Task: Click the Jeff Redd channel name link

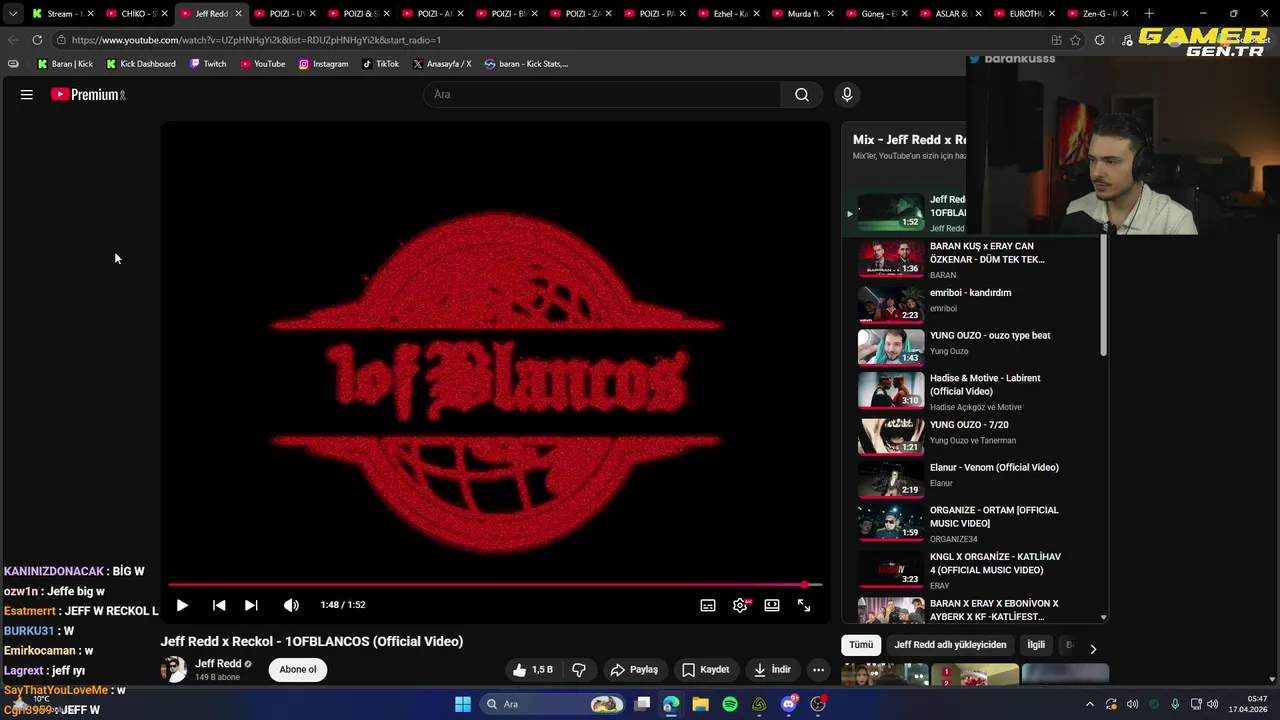Action: click(218, 664)
